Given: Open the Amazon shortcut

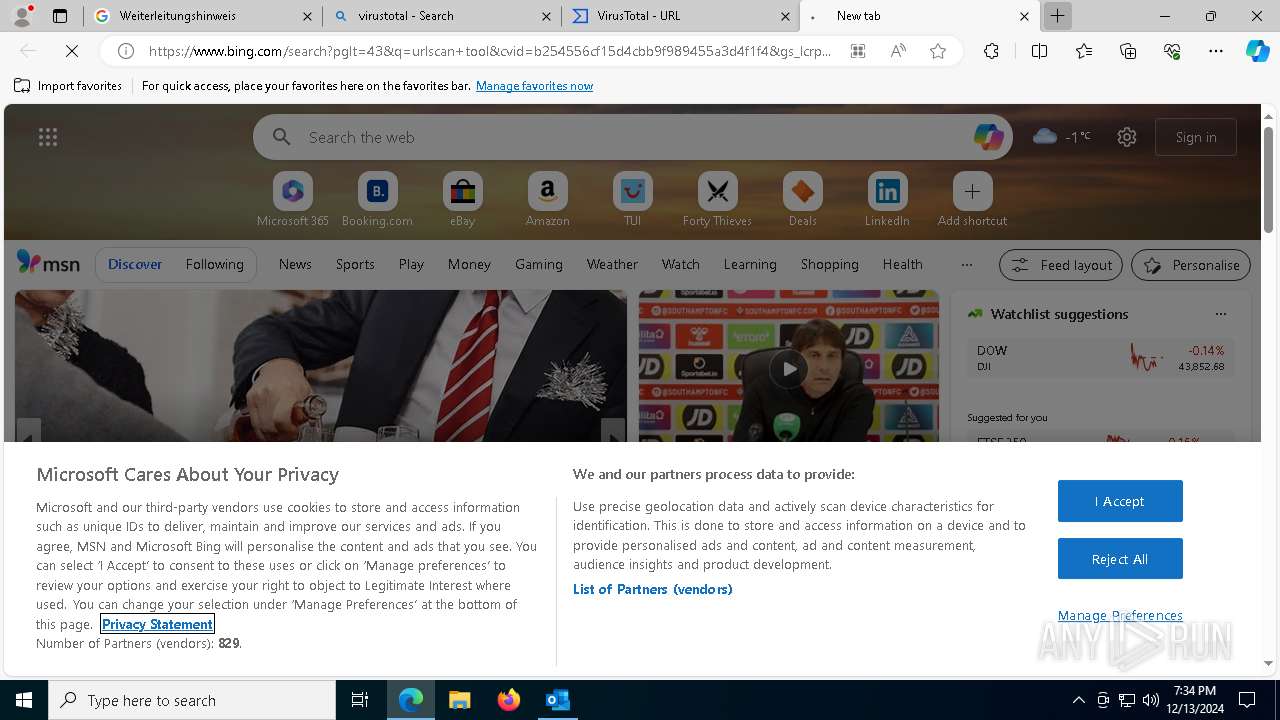Looking at the screenshot, I should pyautogui.click(x=547, y=200).
